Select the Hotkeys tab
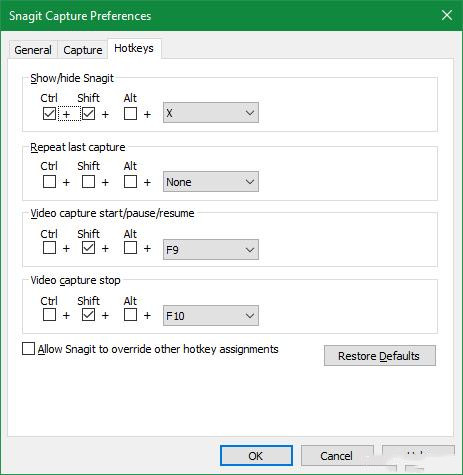Image resolution: width=463 pixels, height=475 pixels. tap(134, 49)
